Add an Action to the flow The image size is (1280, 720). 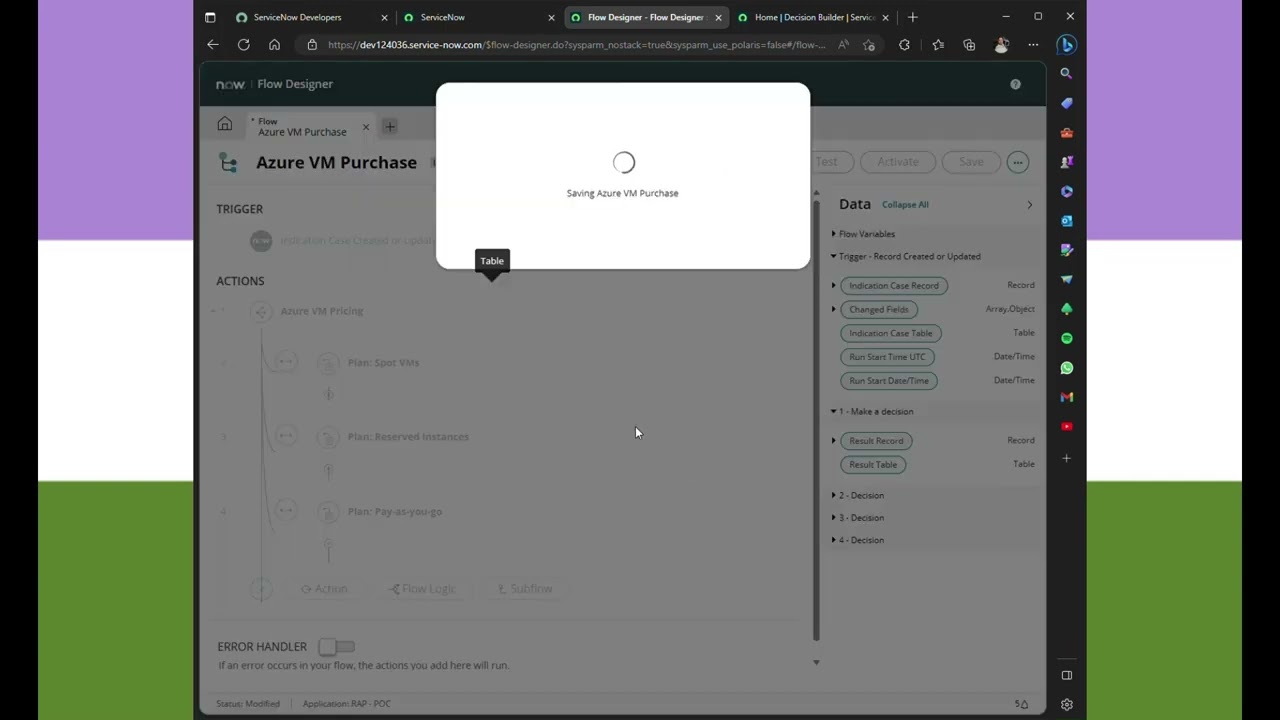coord(324,589)
